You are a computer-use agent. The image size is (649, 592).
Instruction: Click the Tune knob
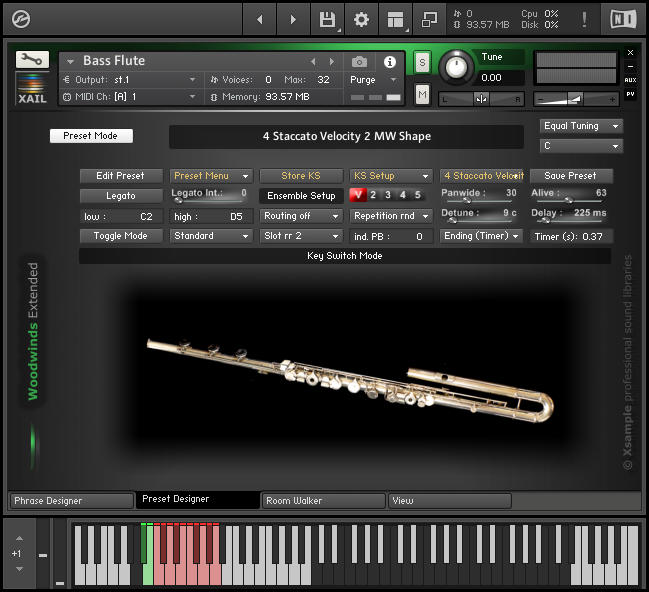(456, 67)
